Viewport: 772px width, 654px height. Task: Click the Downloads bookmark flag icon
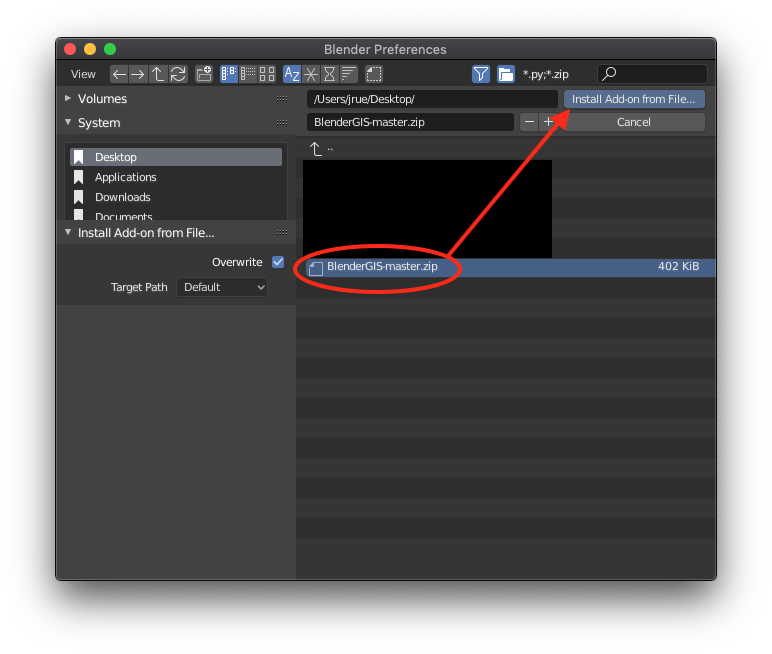[x=79, y=197]
